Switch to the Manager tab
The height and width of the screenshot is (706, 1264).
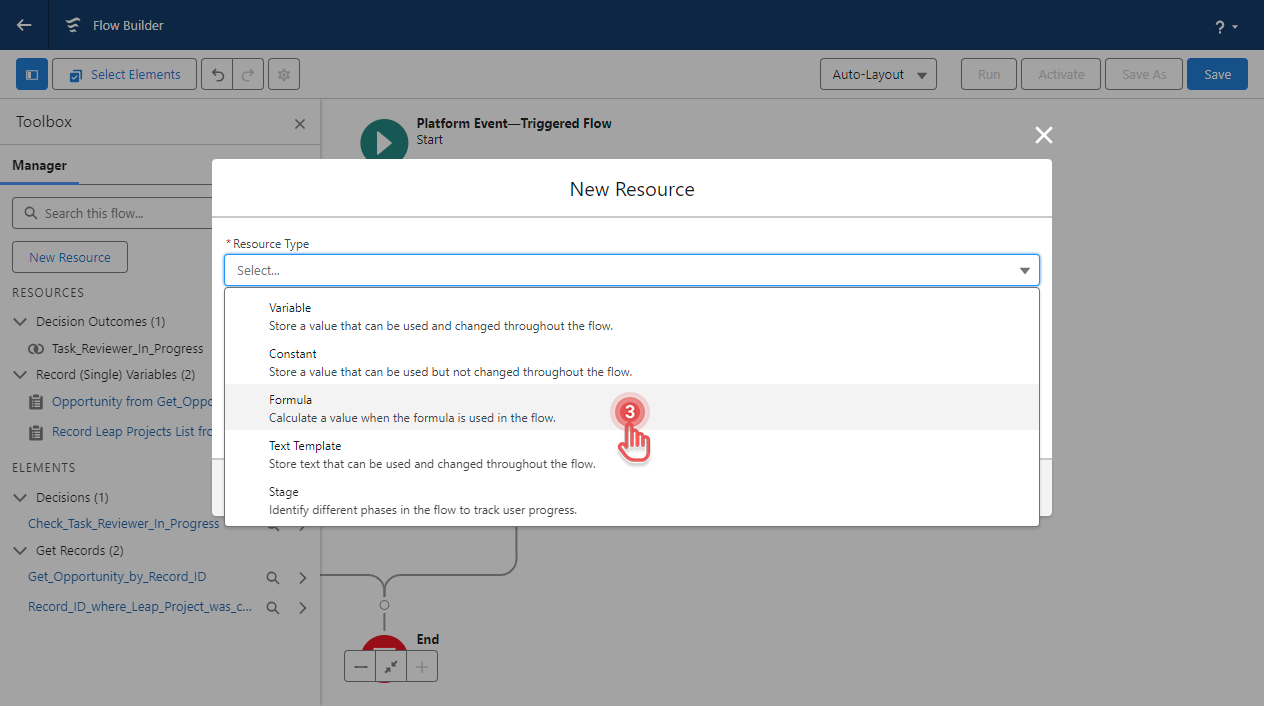39,165
